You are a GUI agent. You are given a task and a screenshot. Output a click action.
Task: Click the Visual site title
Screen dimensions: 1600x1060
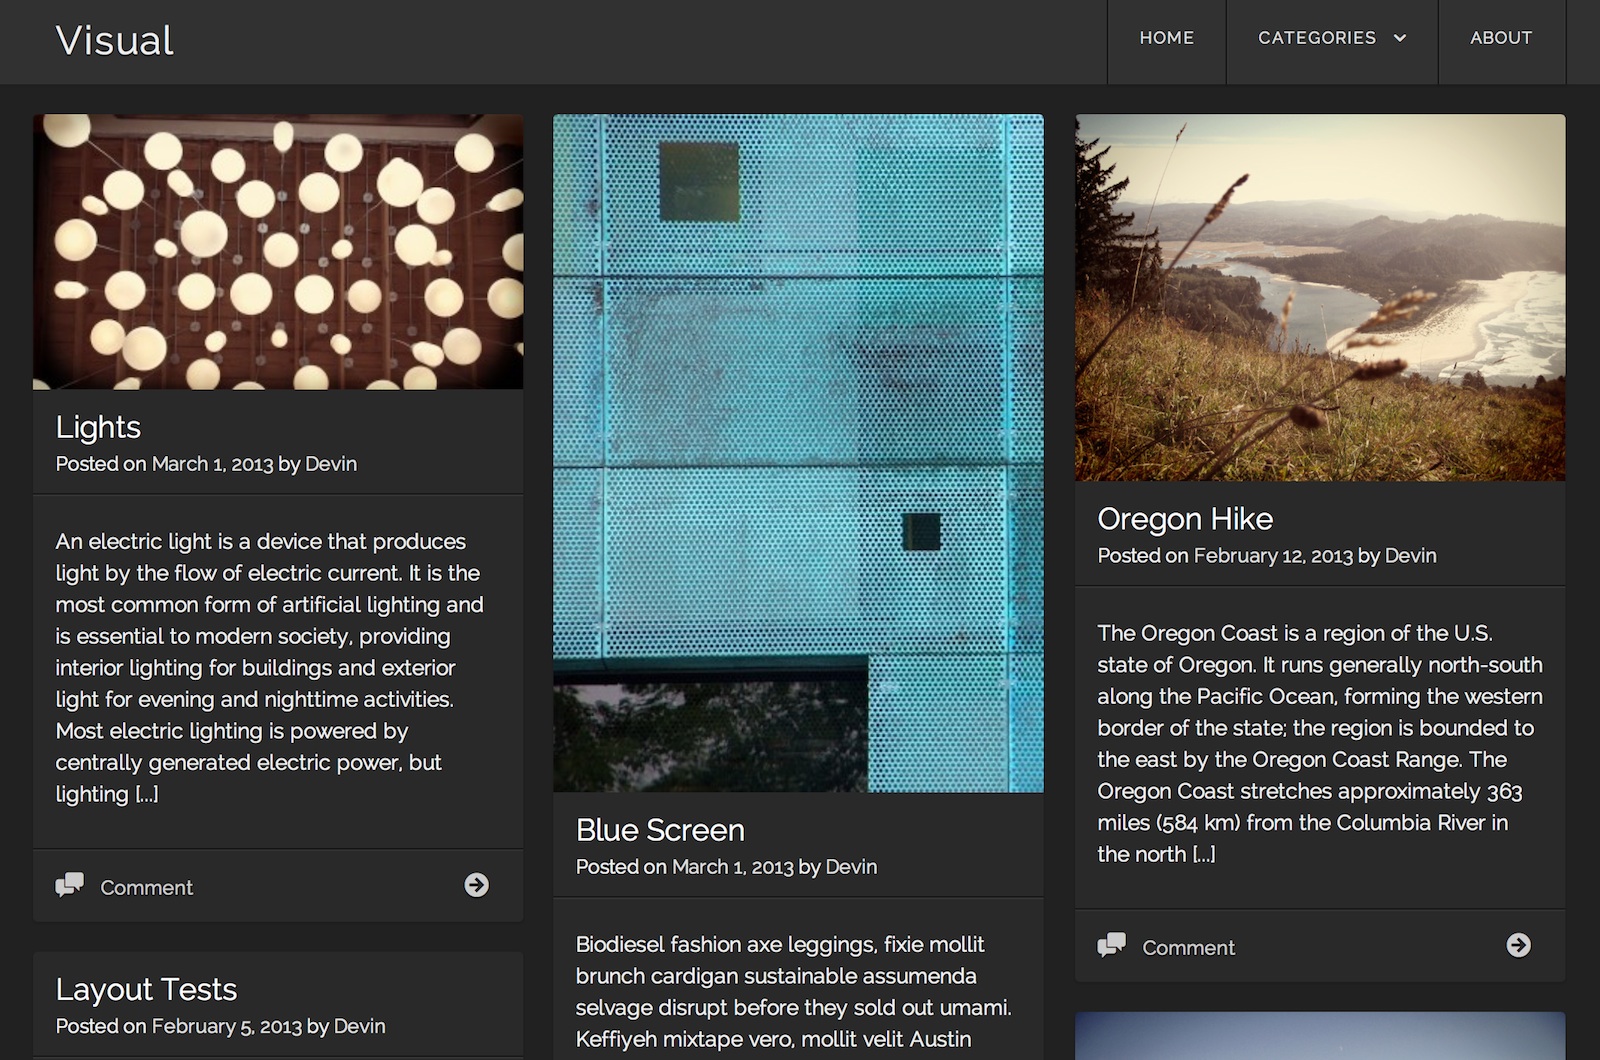pos(114,41)
